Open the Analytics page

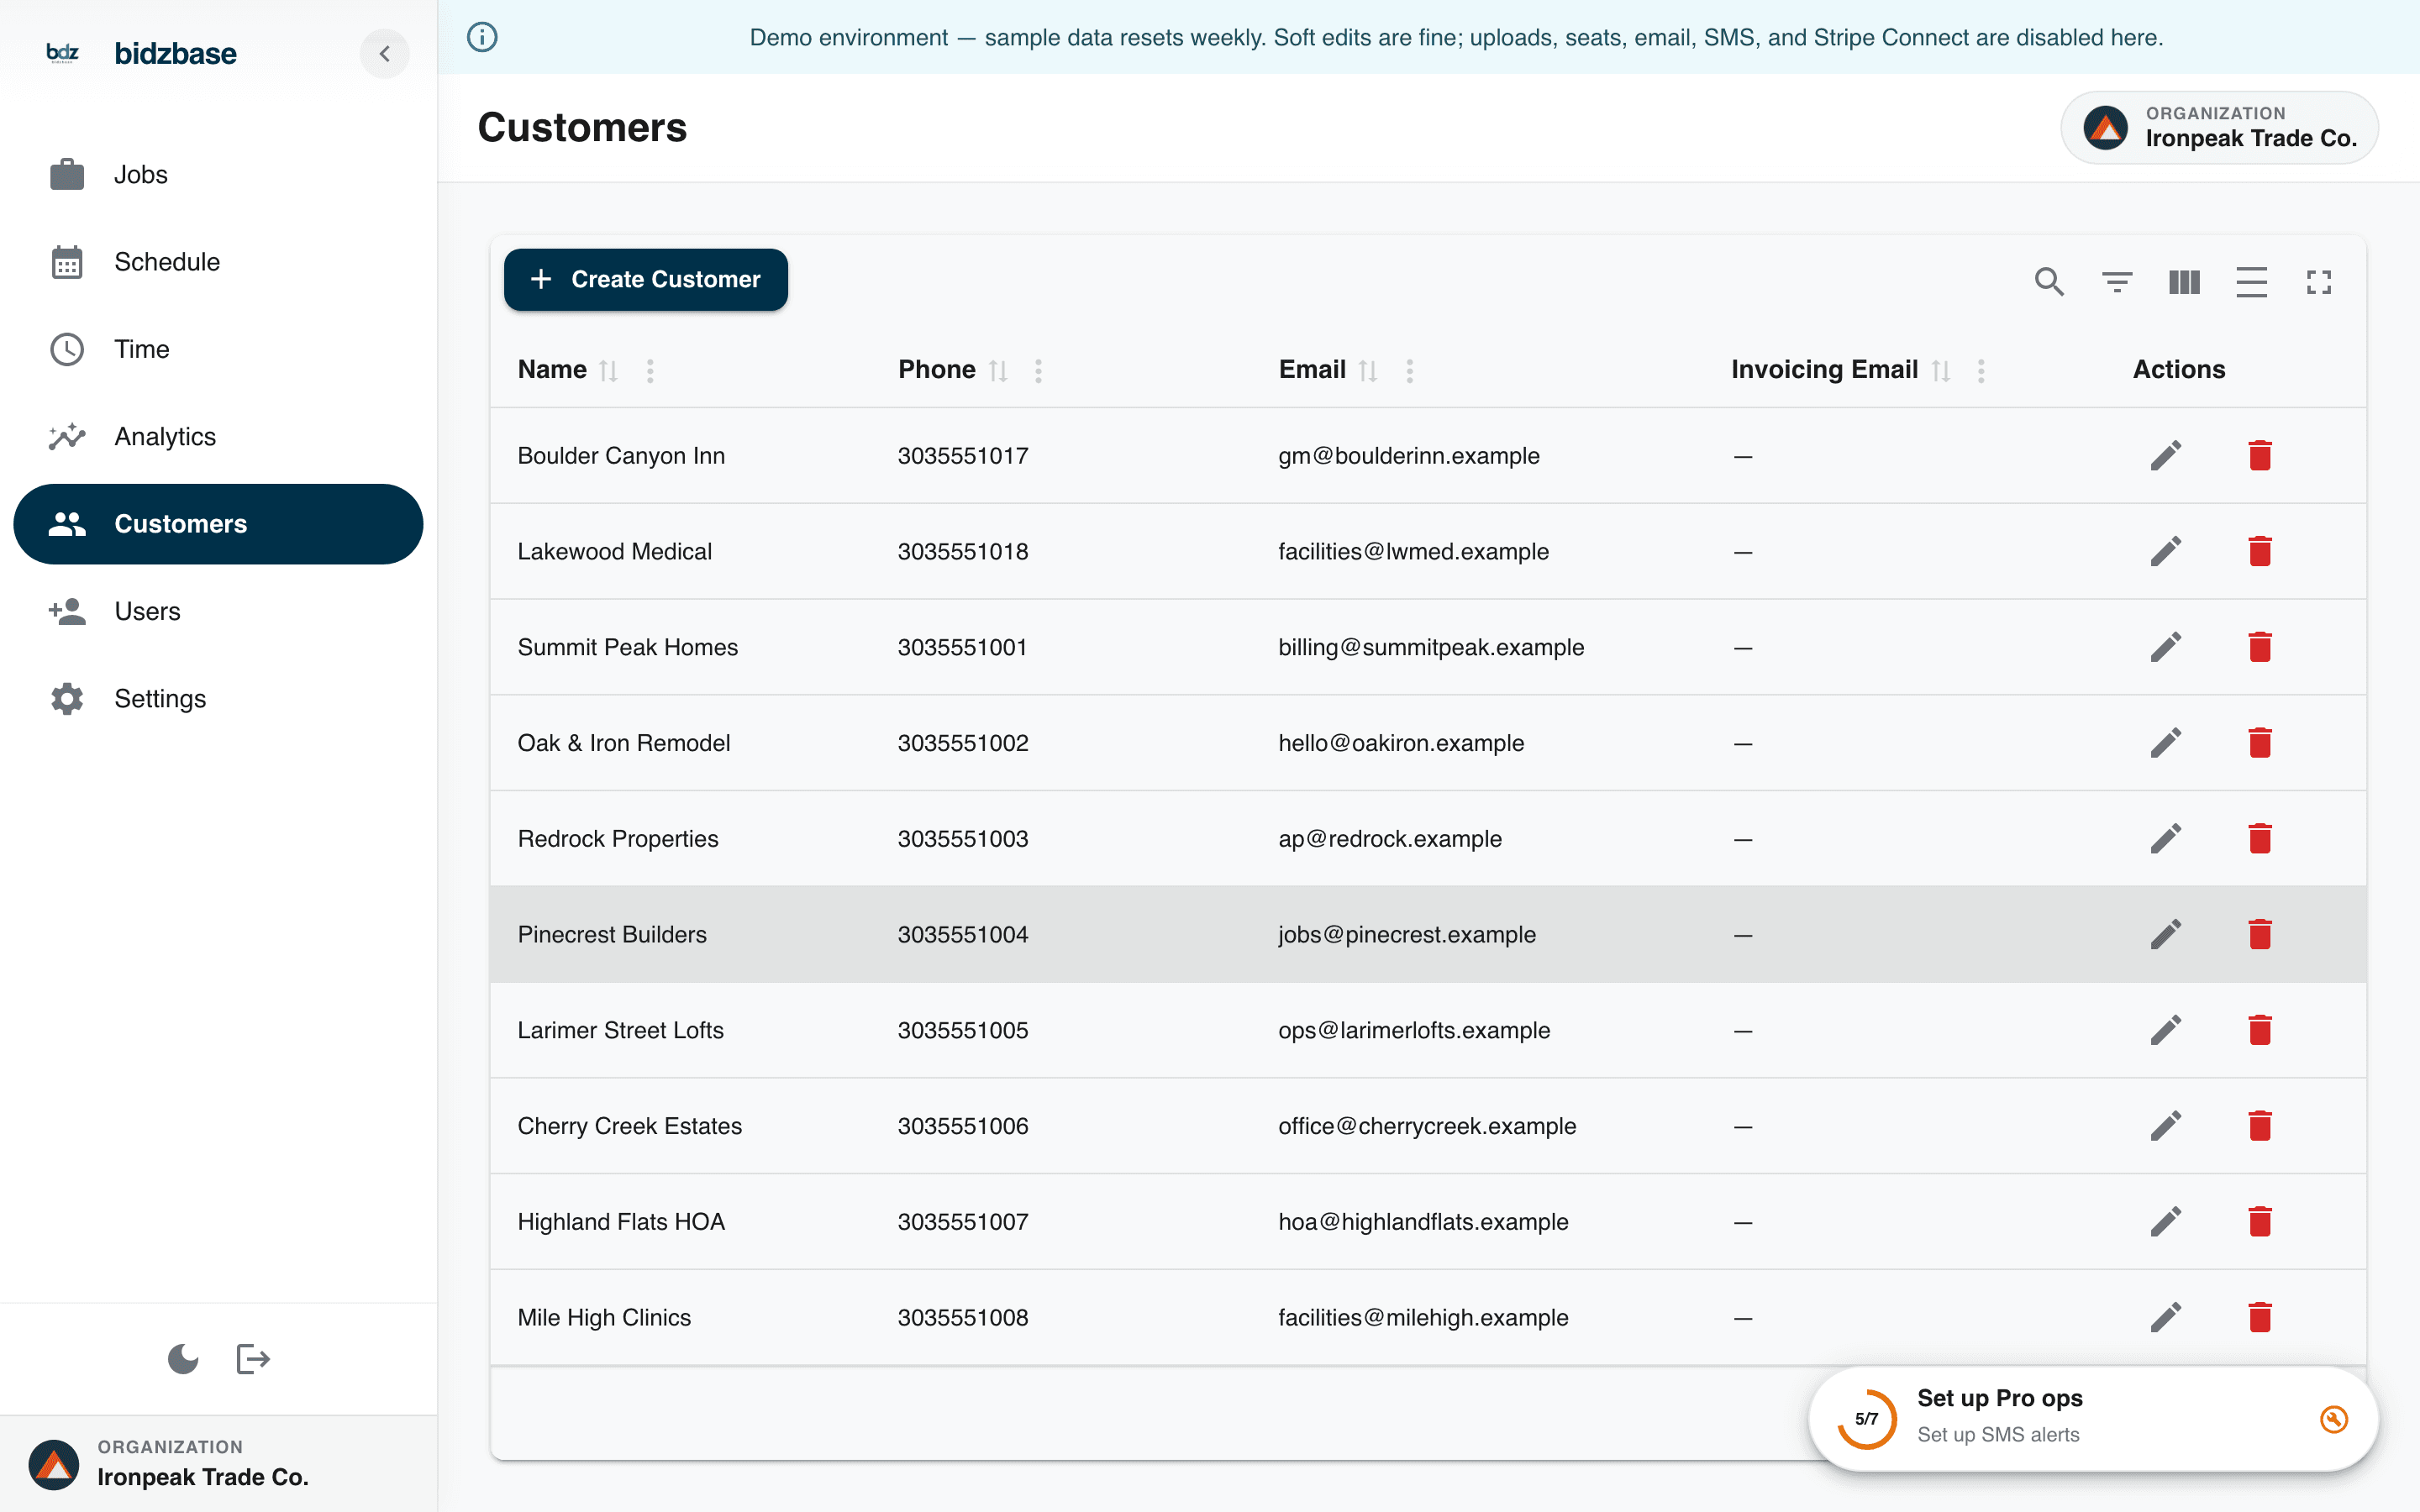tap(218, 436)
